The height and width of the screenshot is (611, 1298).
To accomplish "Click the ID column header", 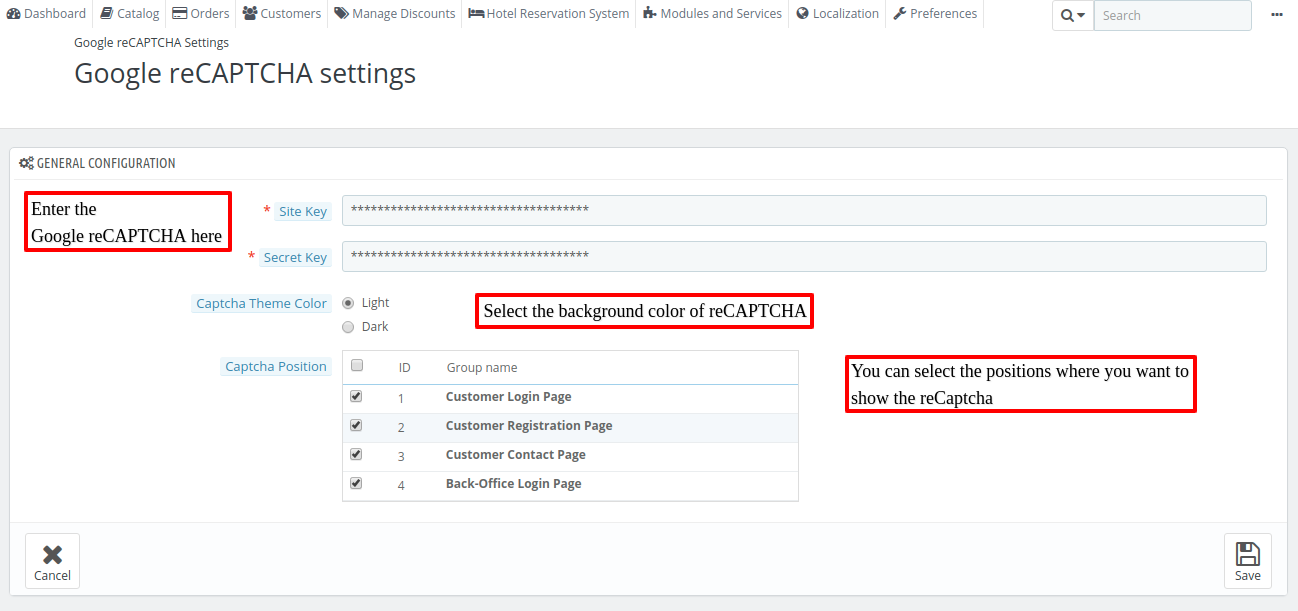I will pos(405,368).
